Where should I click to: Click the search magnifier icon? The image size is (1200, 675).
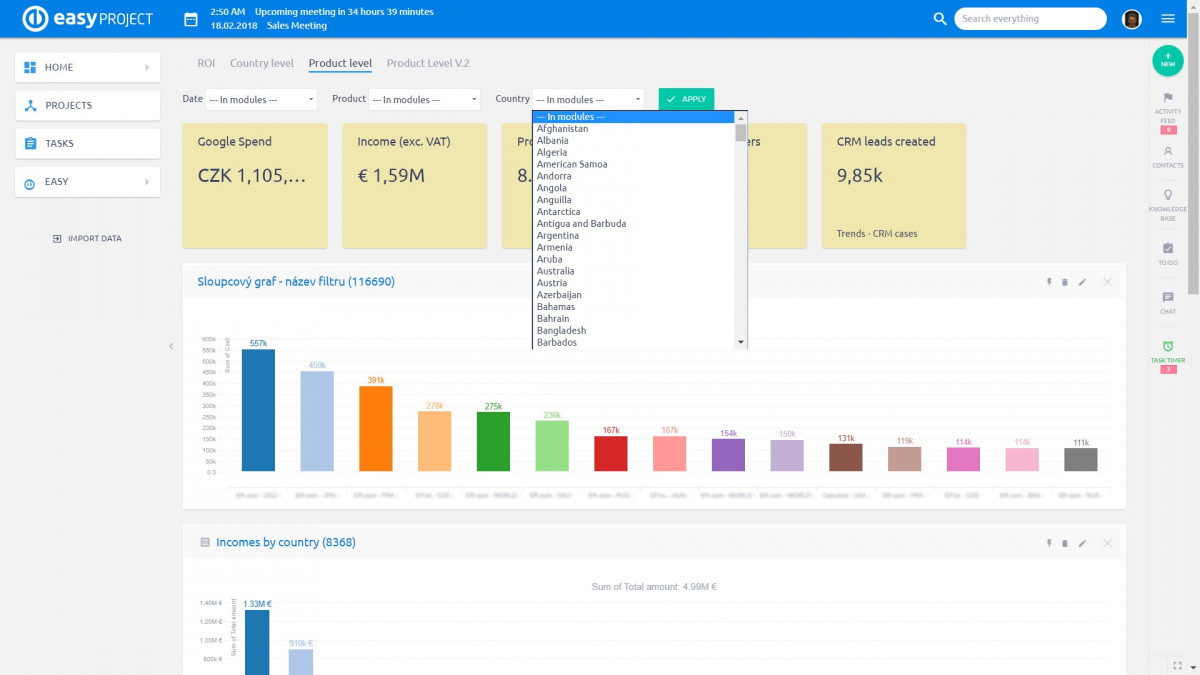point(939,18)
